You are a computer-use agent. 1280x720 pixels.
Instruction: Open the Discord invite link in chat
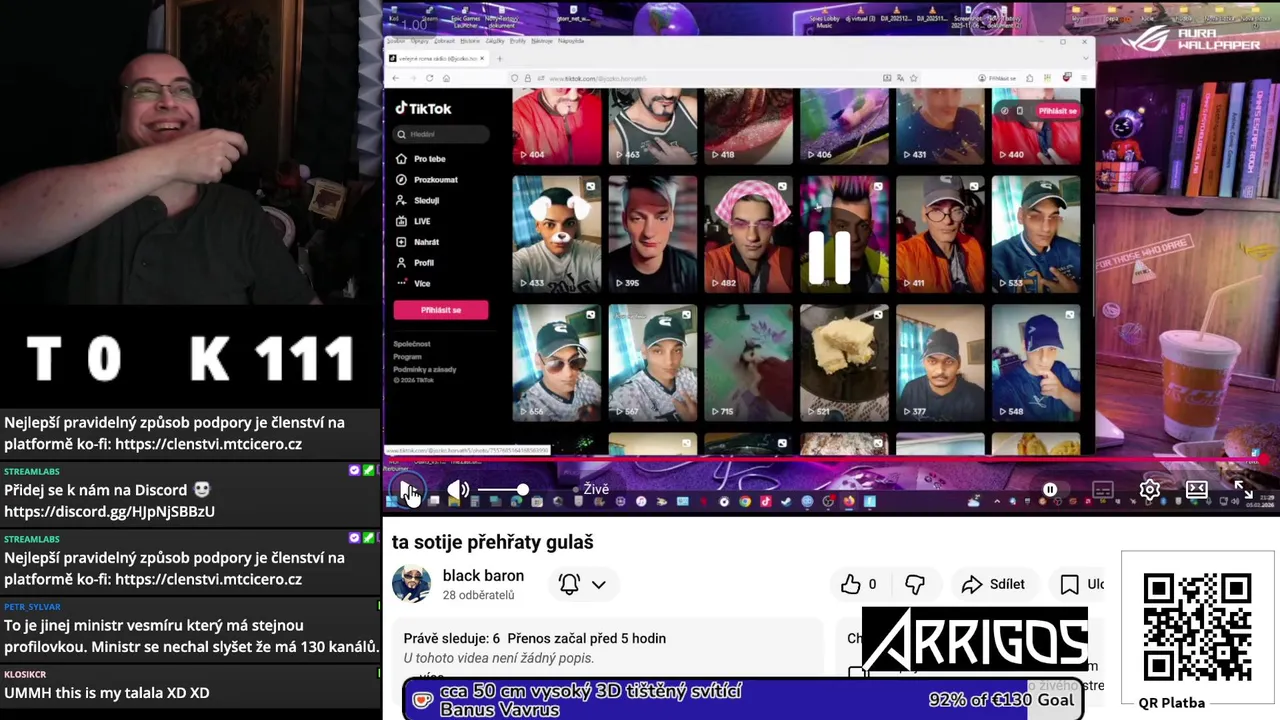click(109, 511)
